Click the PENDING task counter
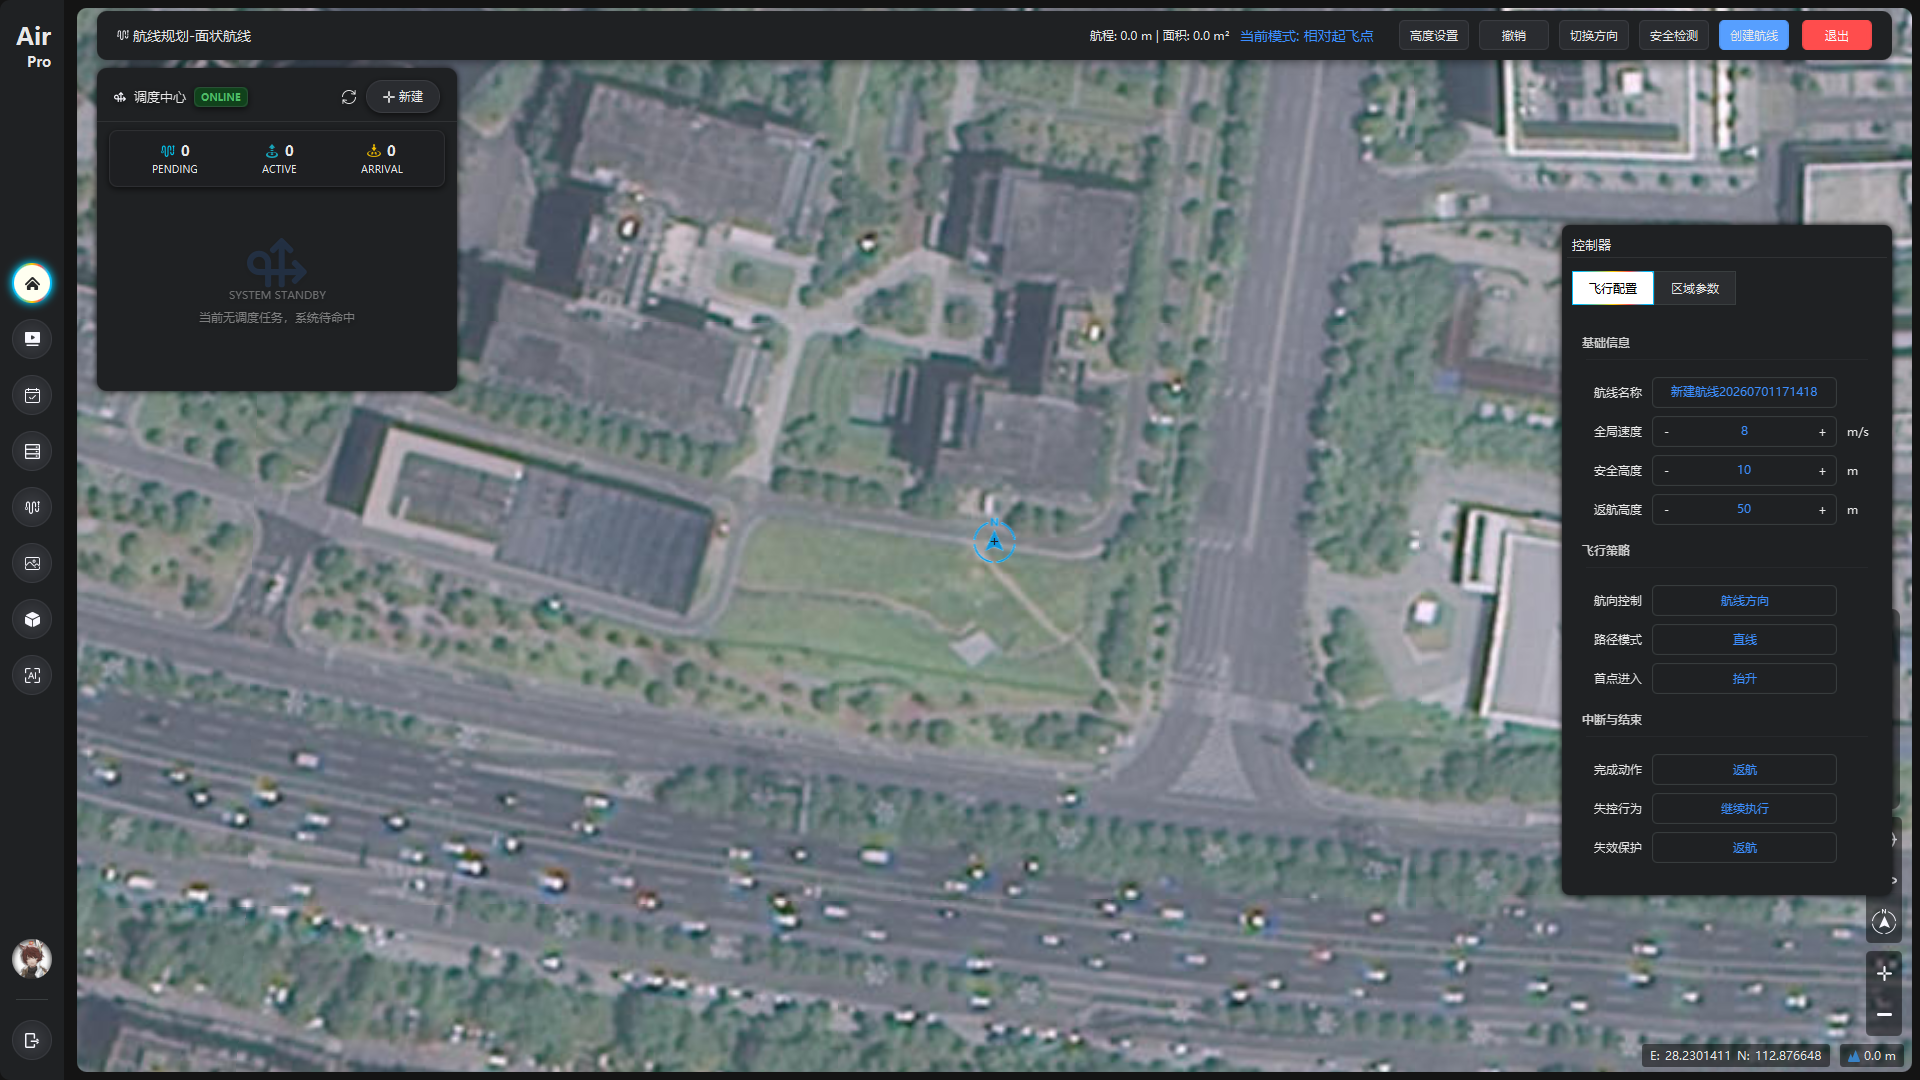This screenshot has width=1920, height=1080. (175, 159)
